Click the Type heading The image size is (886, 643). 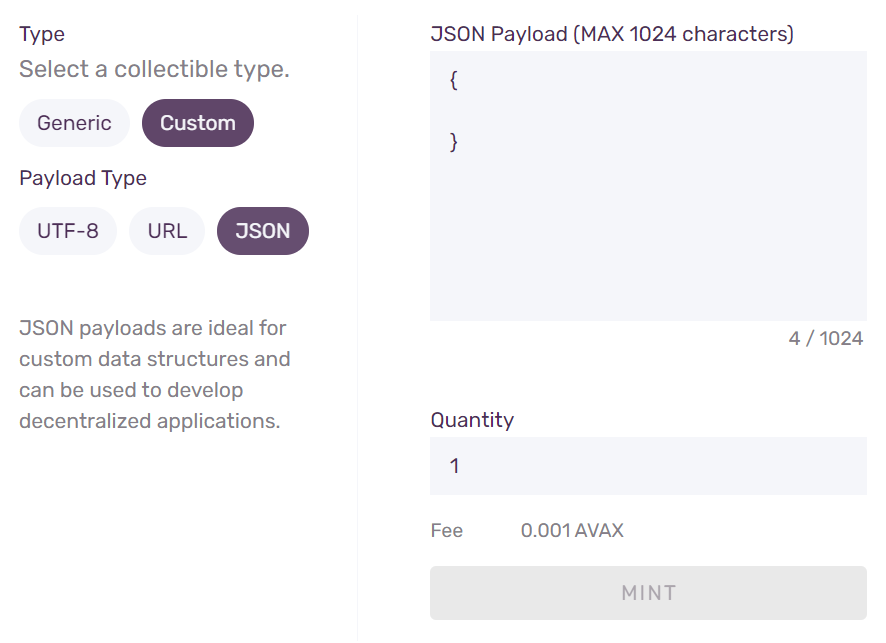(42, 35)
